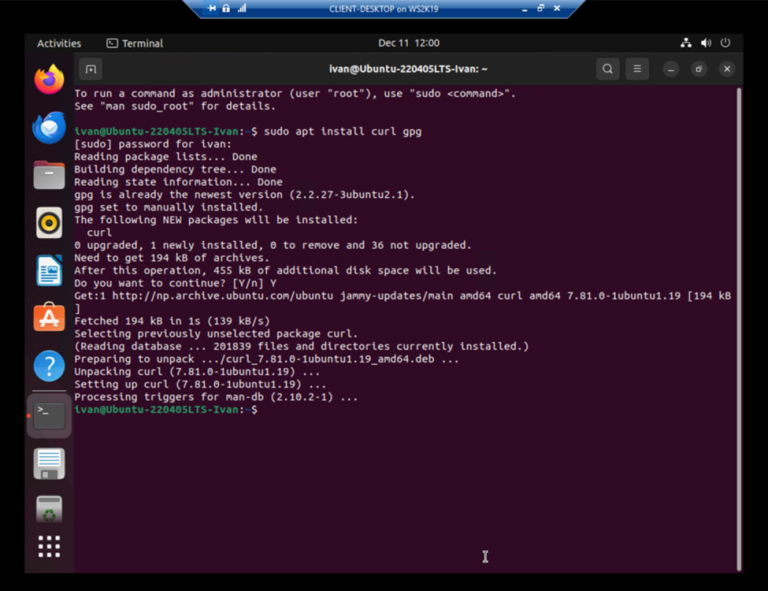Open Rhythmbox music player

[49, 222]
